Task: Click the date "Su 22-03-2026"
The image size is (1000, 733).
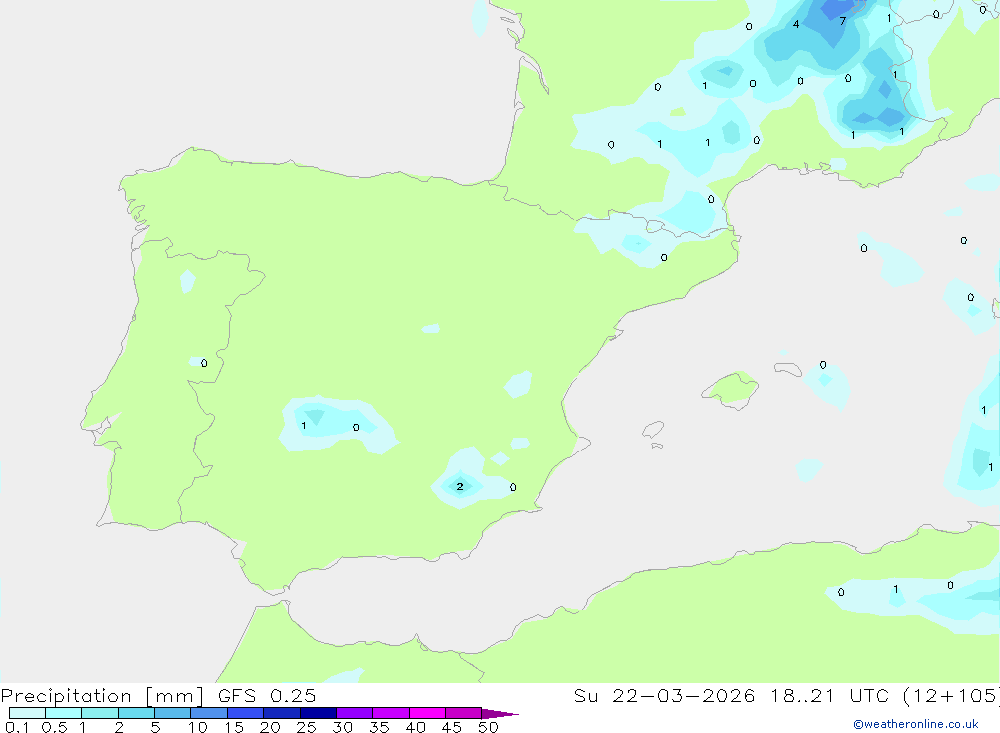Action: click(x=665, y=696)
